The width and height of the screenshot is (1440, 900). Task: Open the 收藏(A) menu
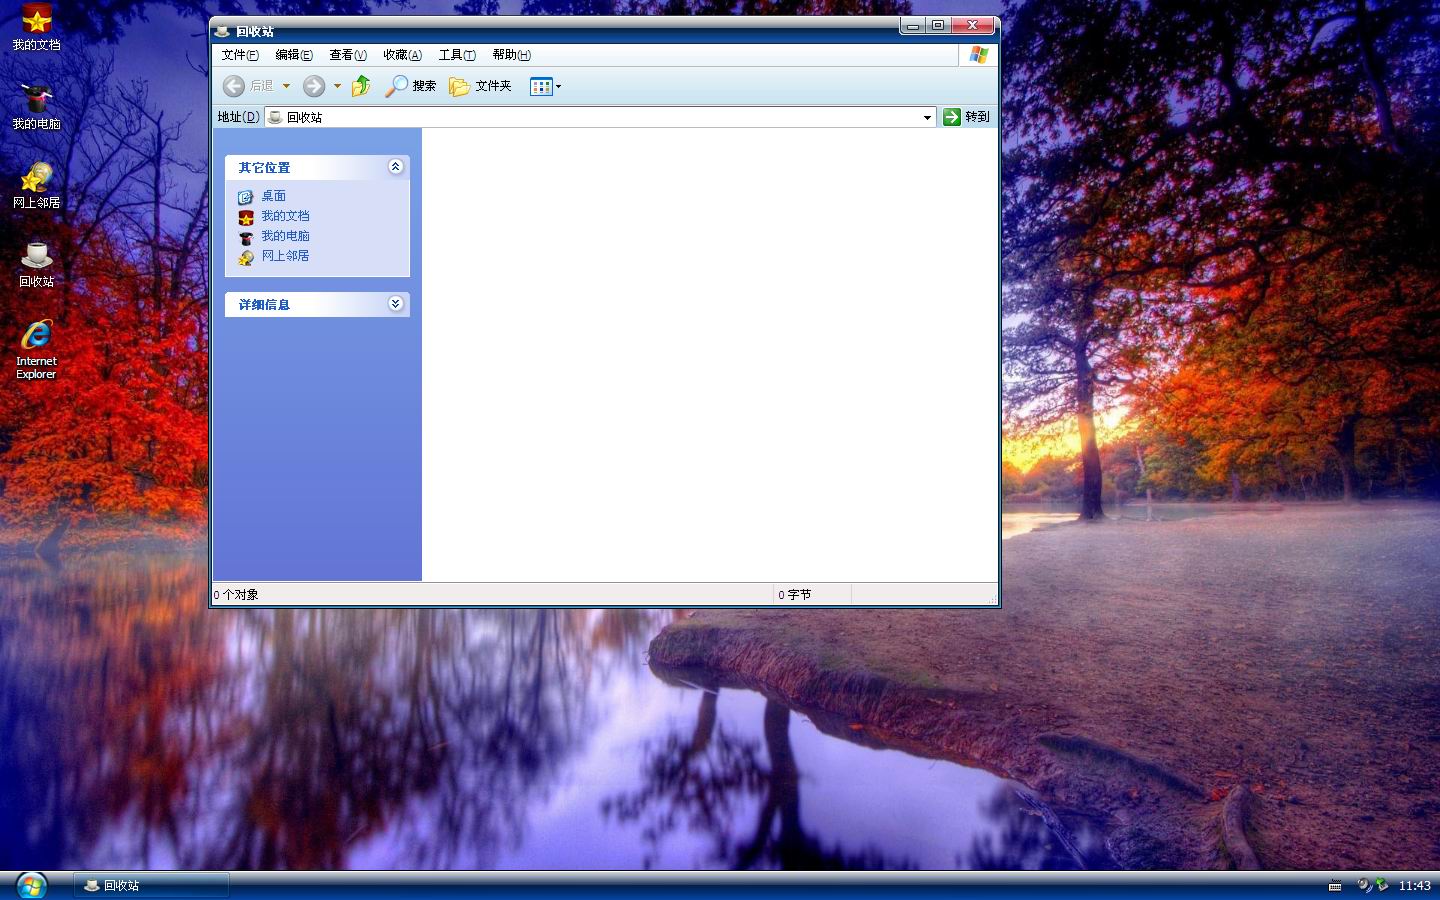point(402,55)
